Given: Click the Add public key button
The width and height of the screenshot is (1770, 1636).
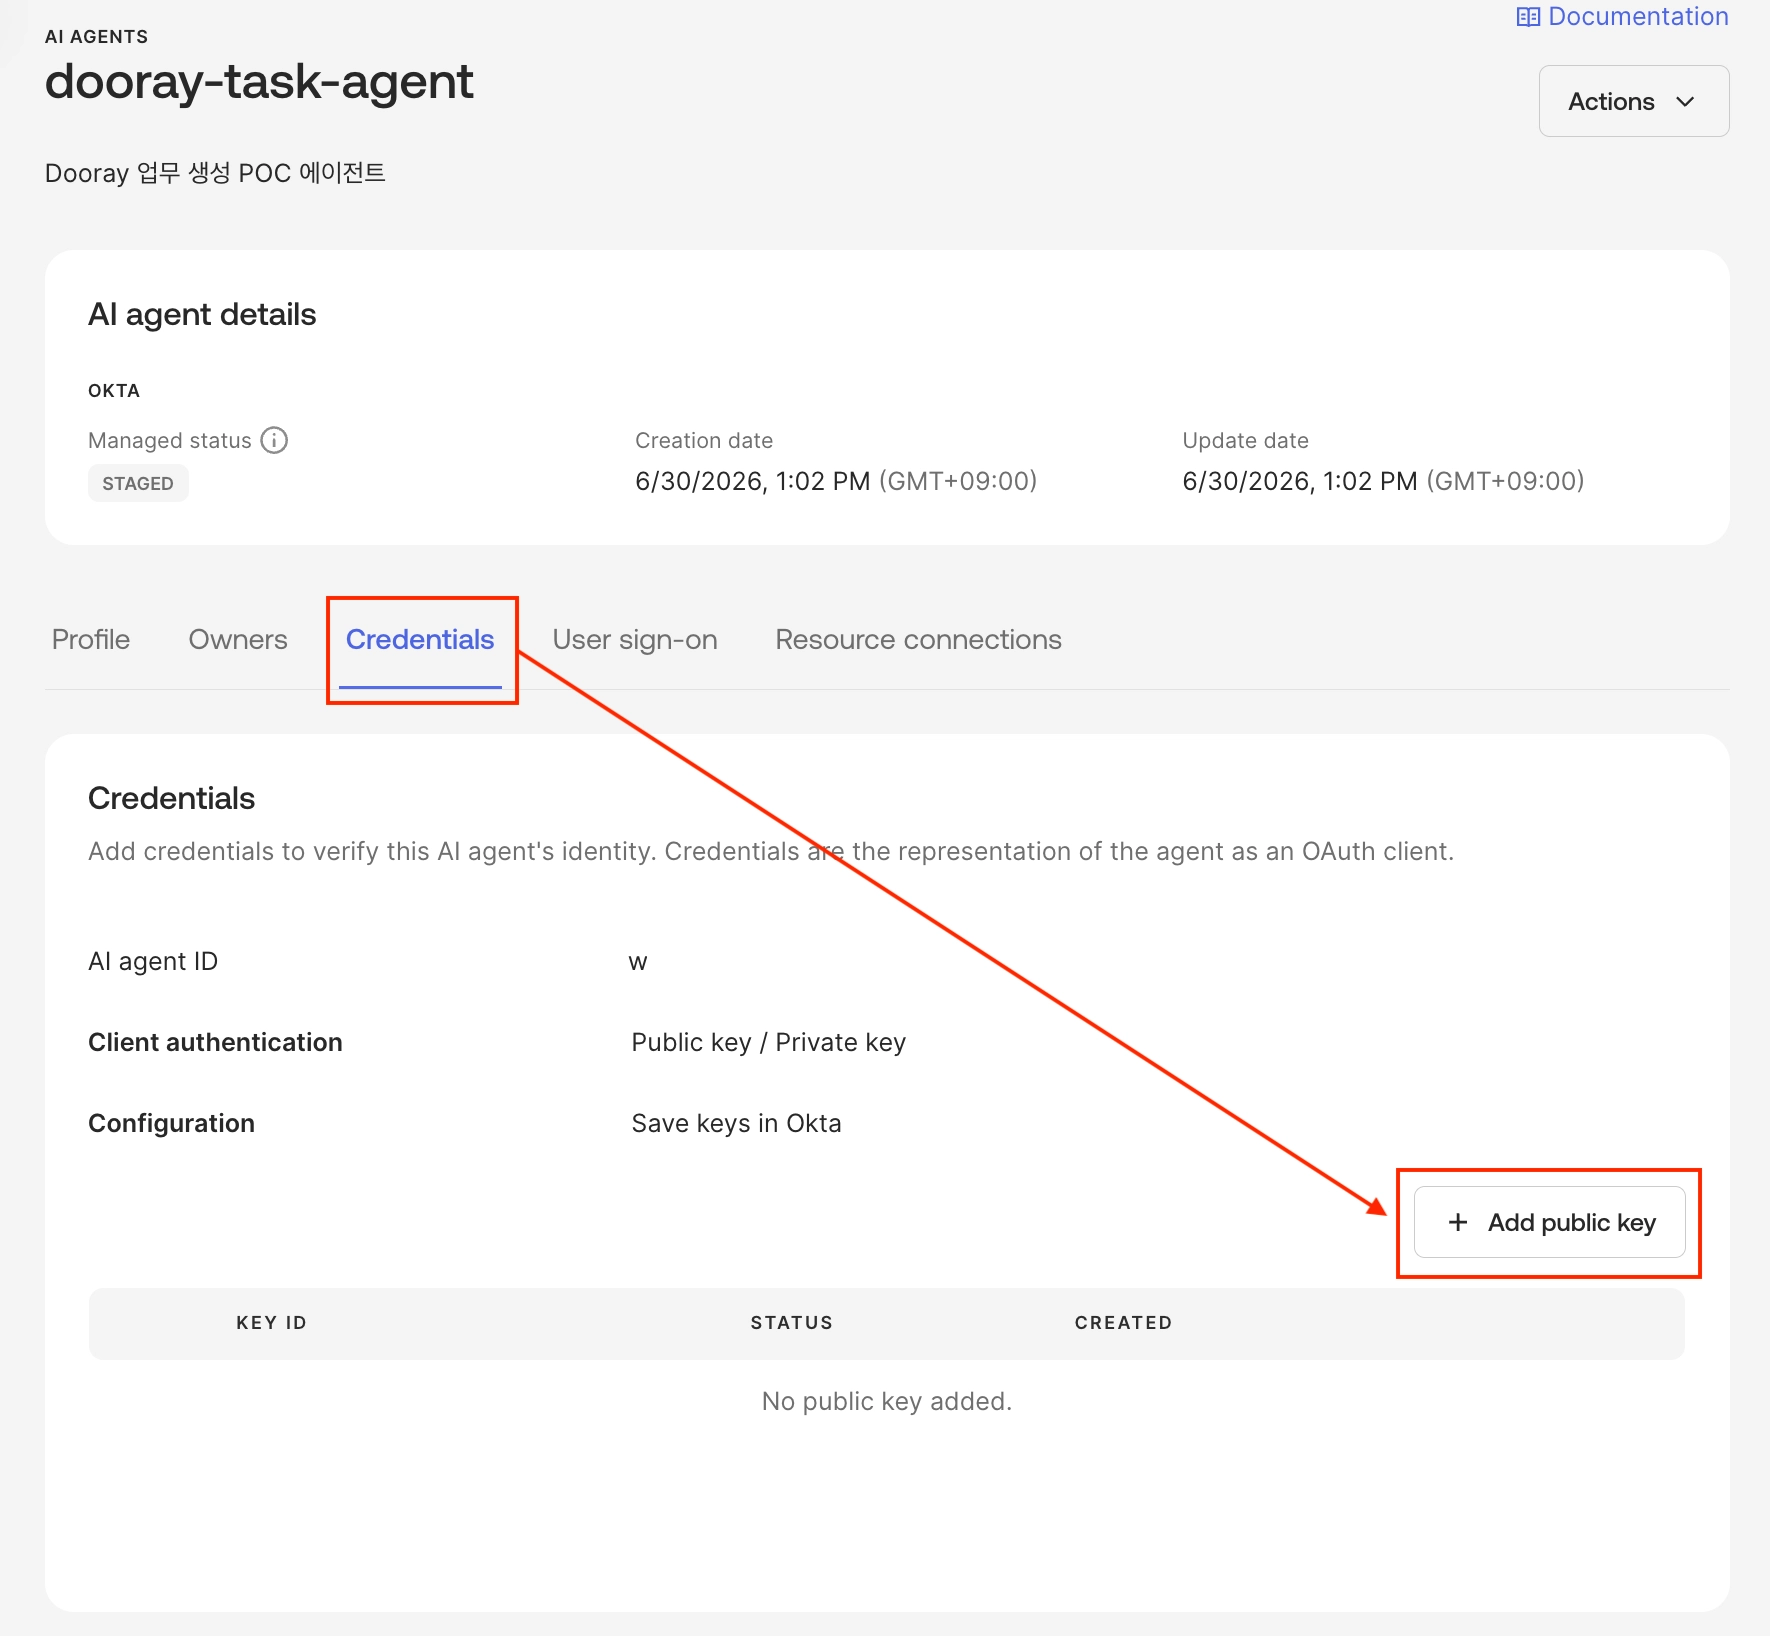Looking at the screenshot, I should point(1549,1222).
